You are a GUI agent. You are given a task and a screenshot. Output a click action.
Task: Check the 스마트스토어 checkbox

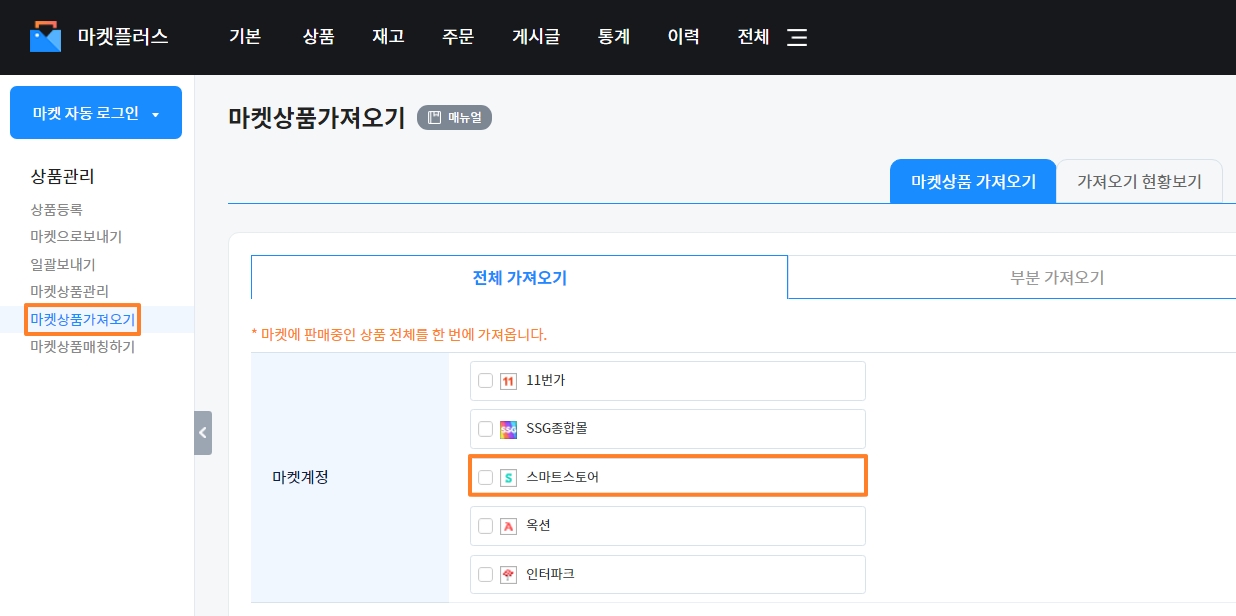pyautogui.click(x=485, y=478)
